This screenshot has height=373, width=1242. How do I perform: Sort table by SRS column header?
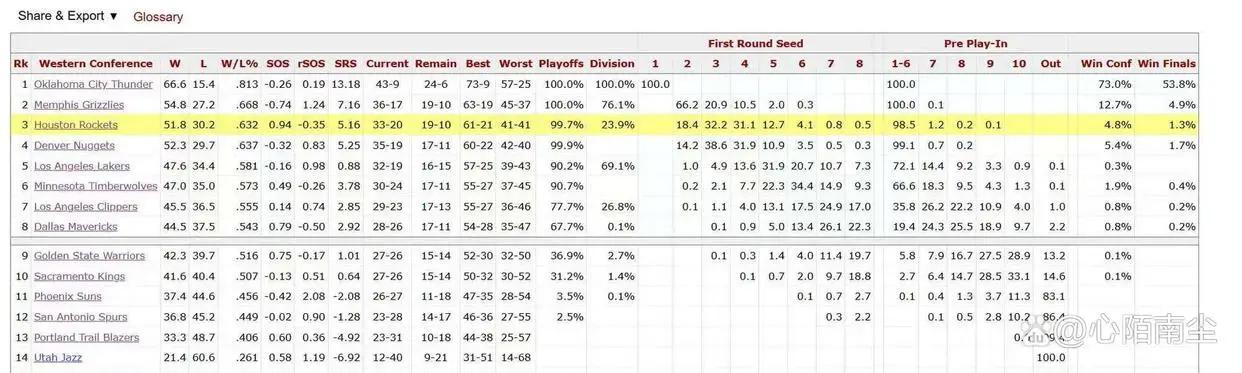point(346,64)
